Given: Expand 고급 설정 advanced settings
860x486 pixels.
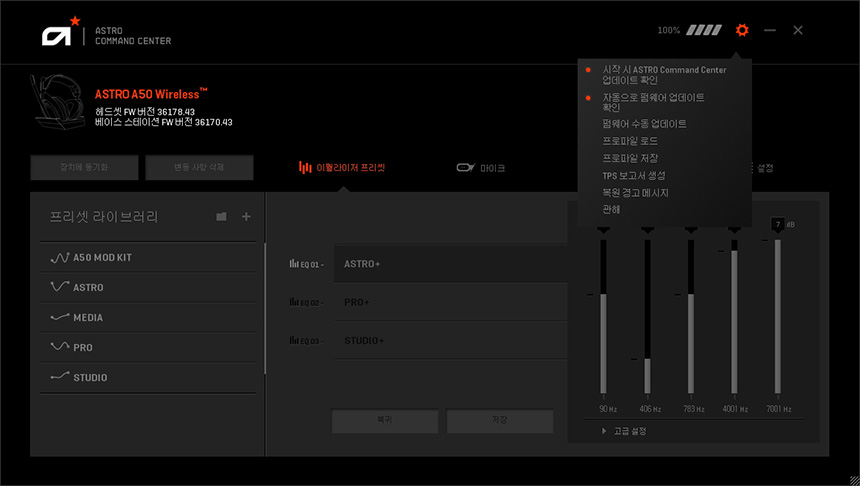Looking at the screenshot, I should coord(624,431).
